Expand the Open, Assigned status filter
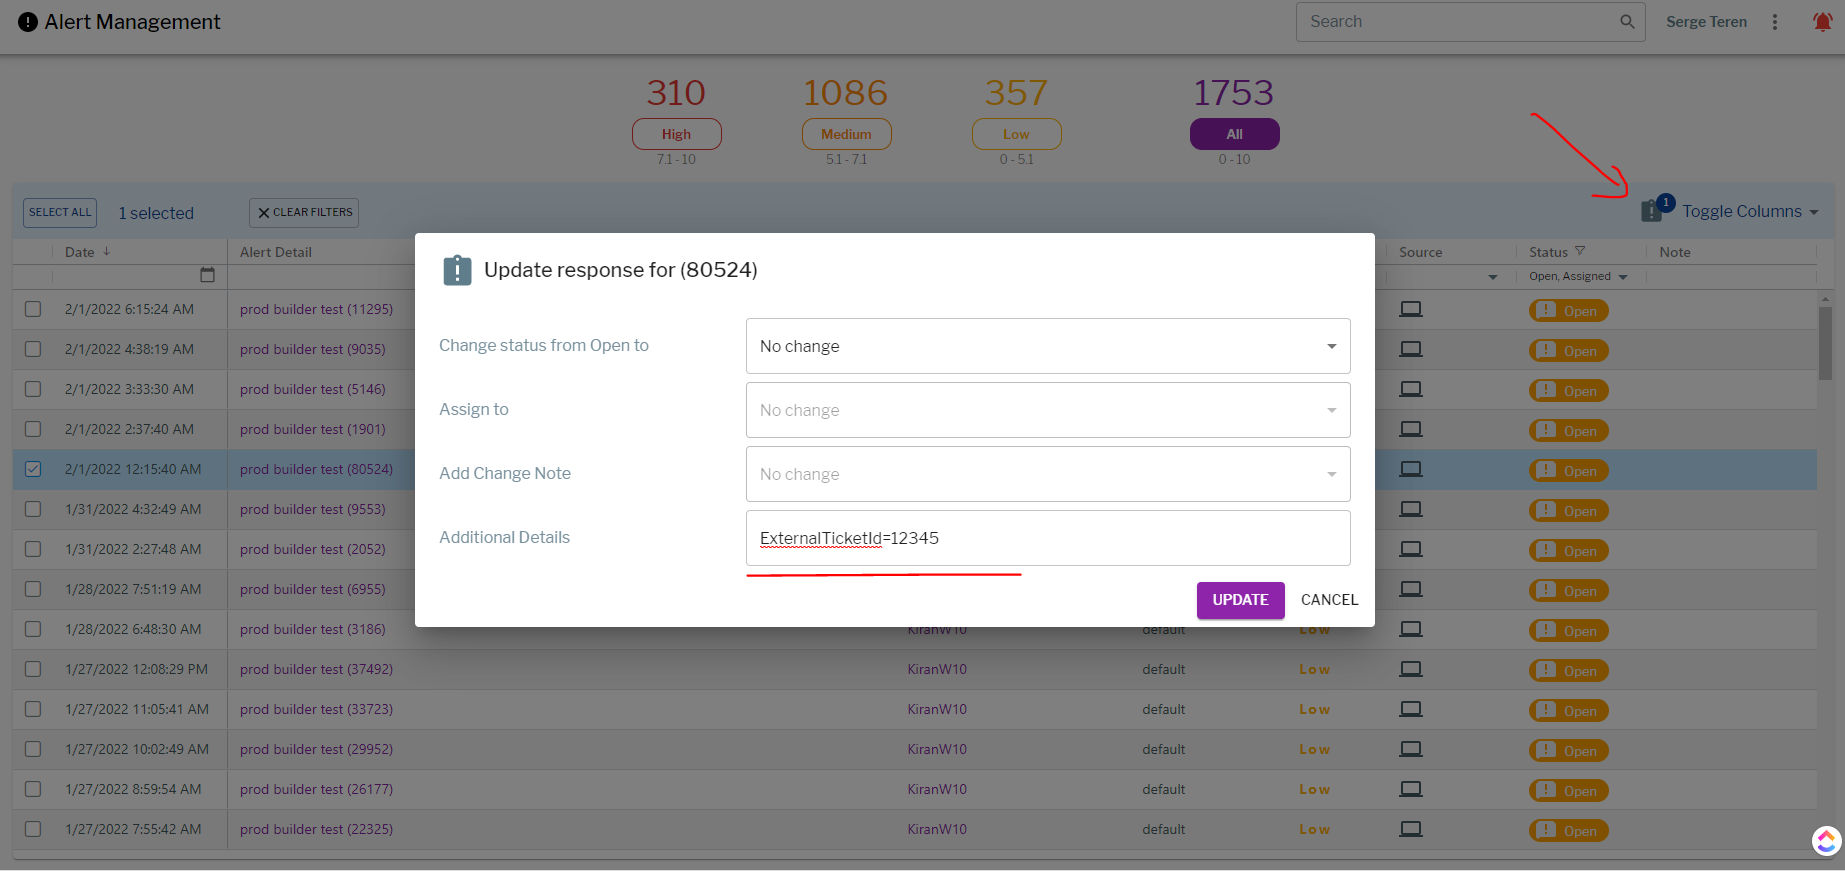The height and width of the screenshot is (871, 1845). coord(1622,277)
